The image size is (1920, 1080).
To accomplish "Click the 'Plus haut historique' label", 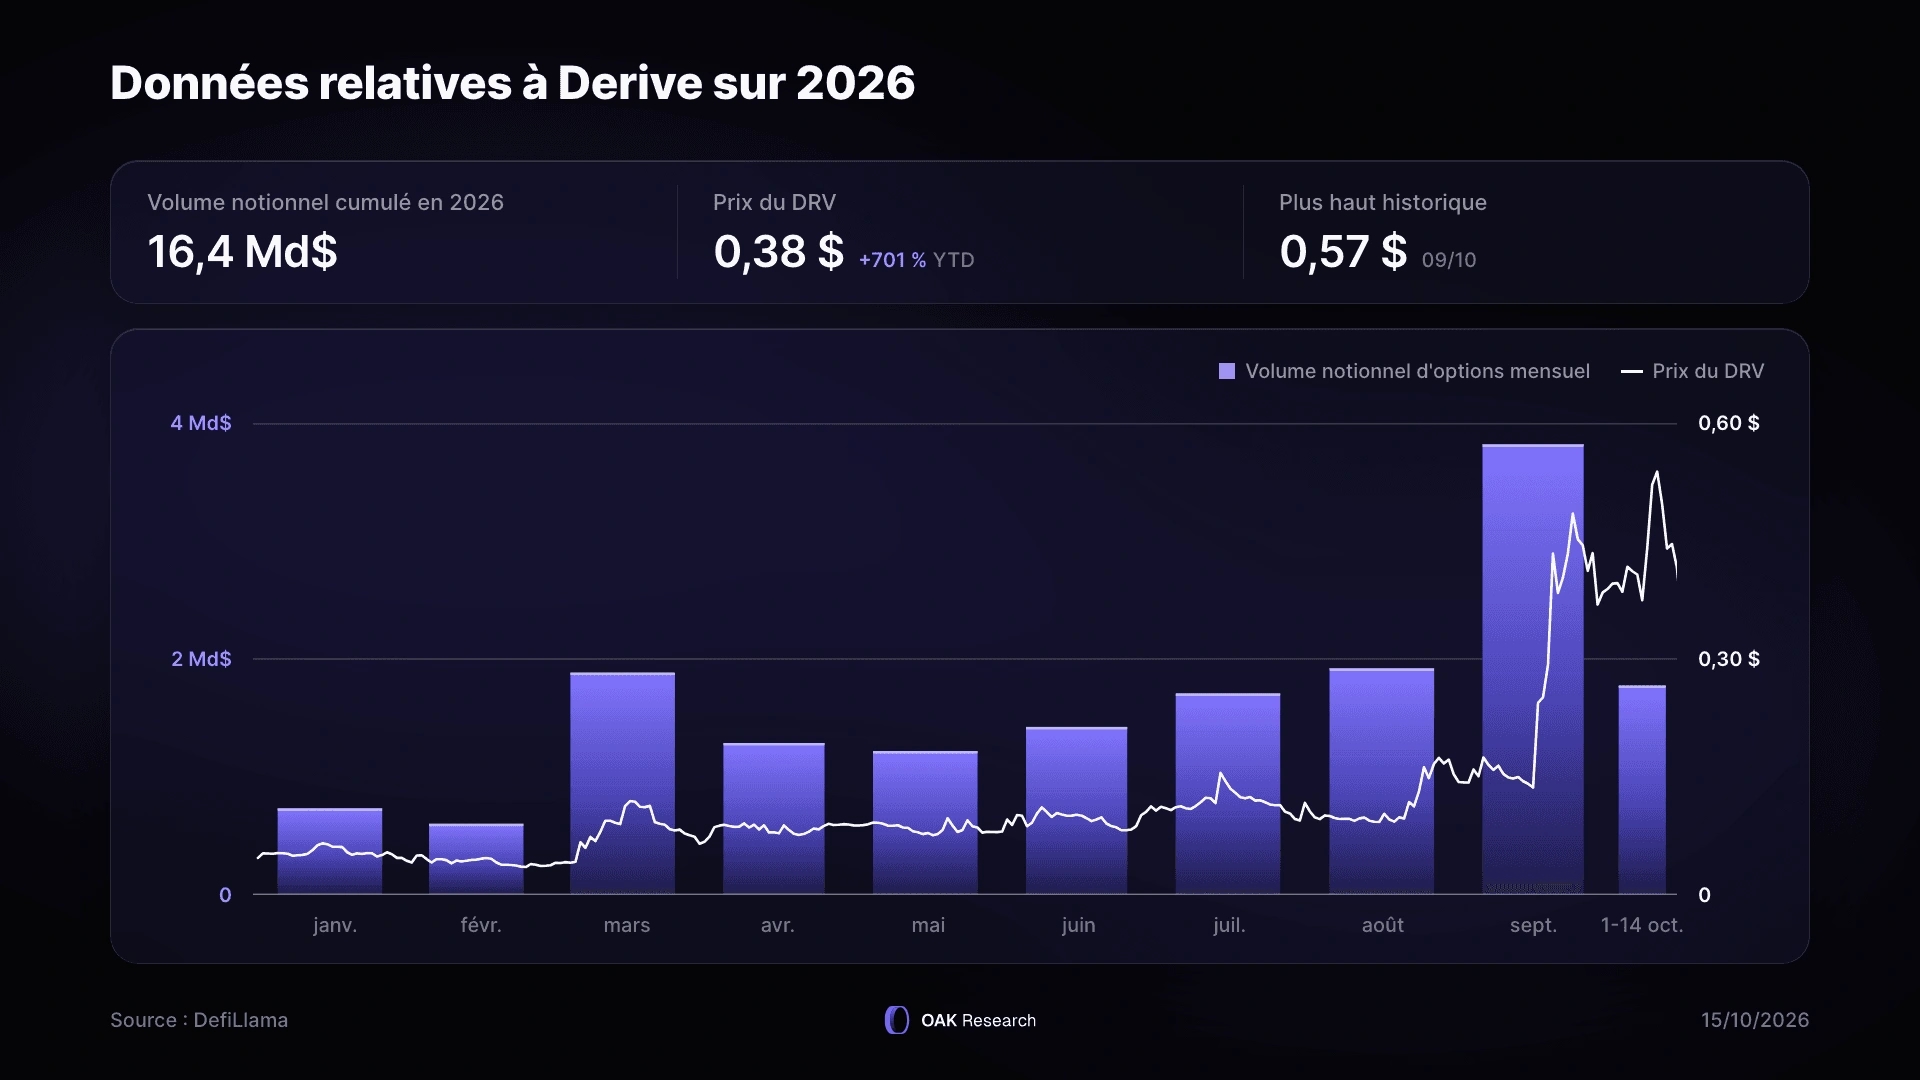I will click(1382, 202).
